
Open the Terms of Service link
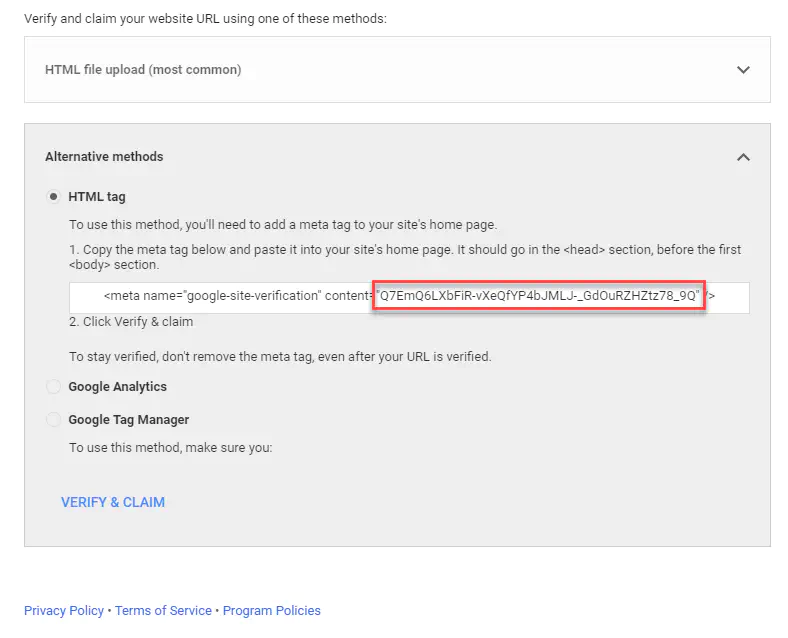tap(163, 610)
